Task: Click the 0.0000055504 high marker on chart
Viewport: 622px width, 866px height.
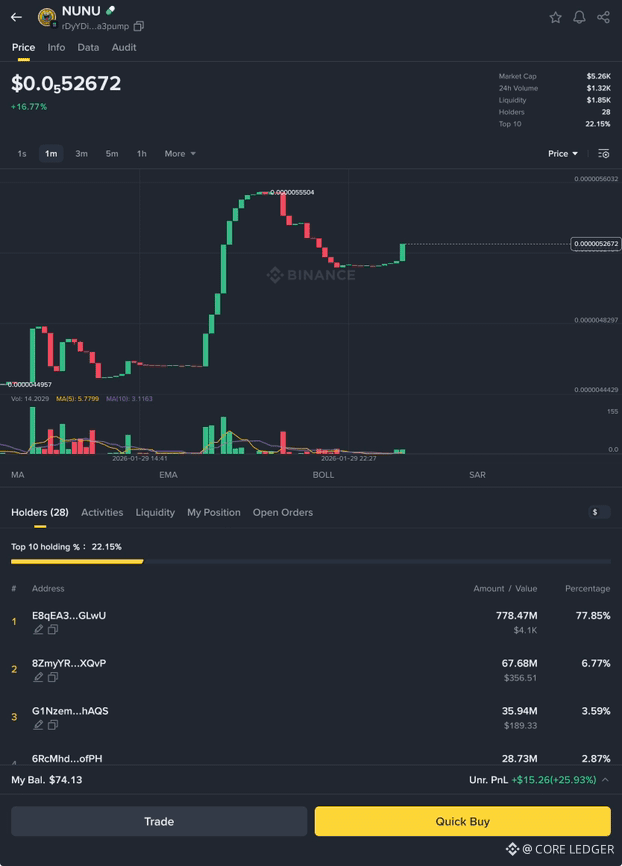Action: click(x=292, y=192)
